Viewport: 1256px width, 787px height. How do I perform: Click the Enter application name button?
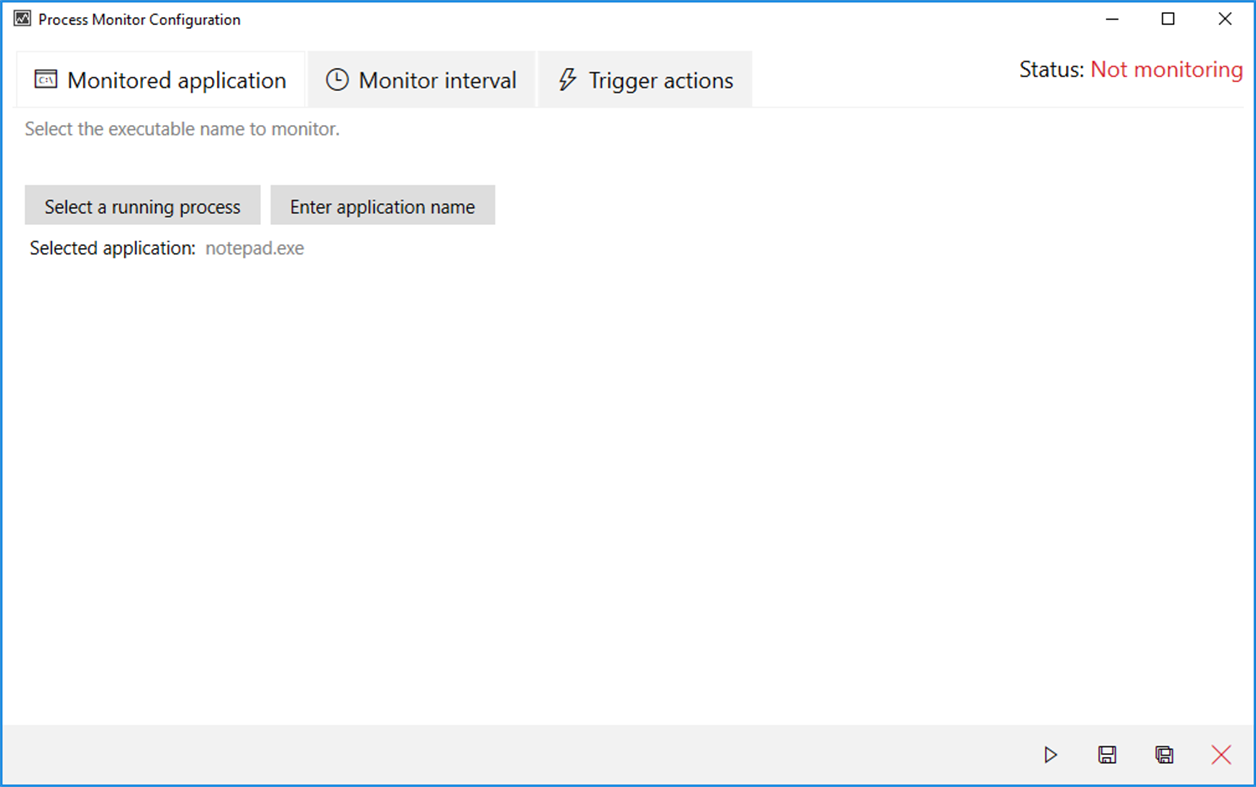[x=382, y=205]
